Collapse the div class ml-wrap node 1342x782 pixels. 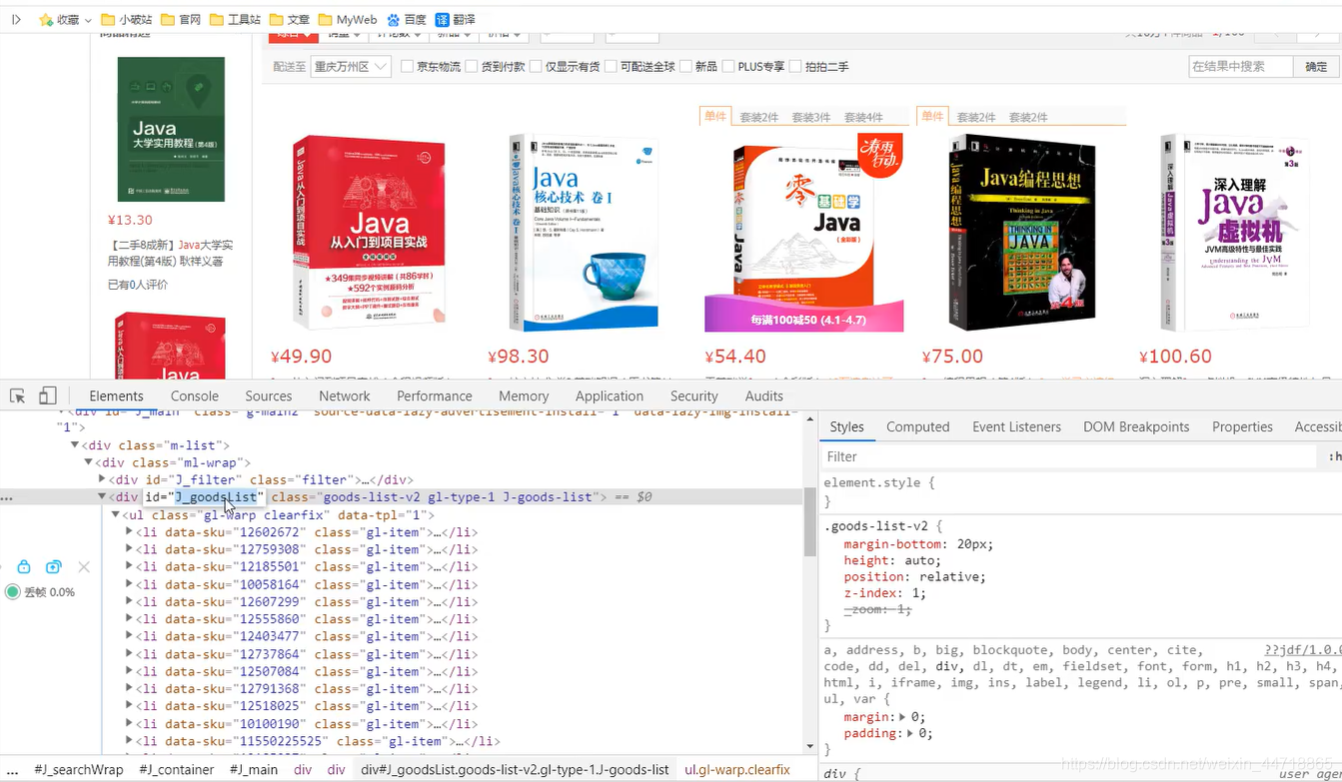[x=88, y=463]
